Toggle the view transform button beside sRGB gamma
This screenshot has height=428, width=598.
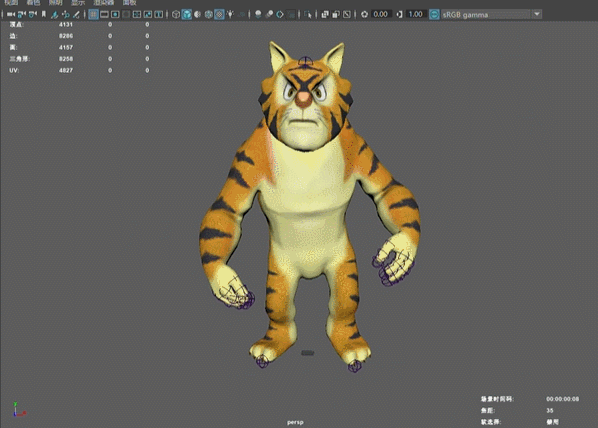click(x=434, y=14)
